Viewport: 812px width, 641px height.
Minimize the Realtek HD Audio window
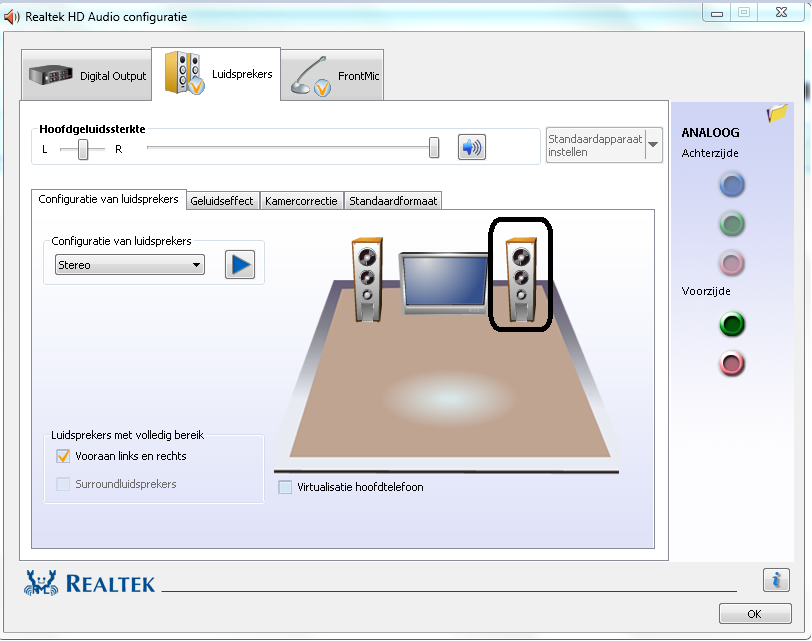point(717,12)
